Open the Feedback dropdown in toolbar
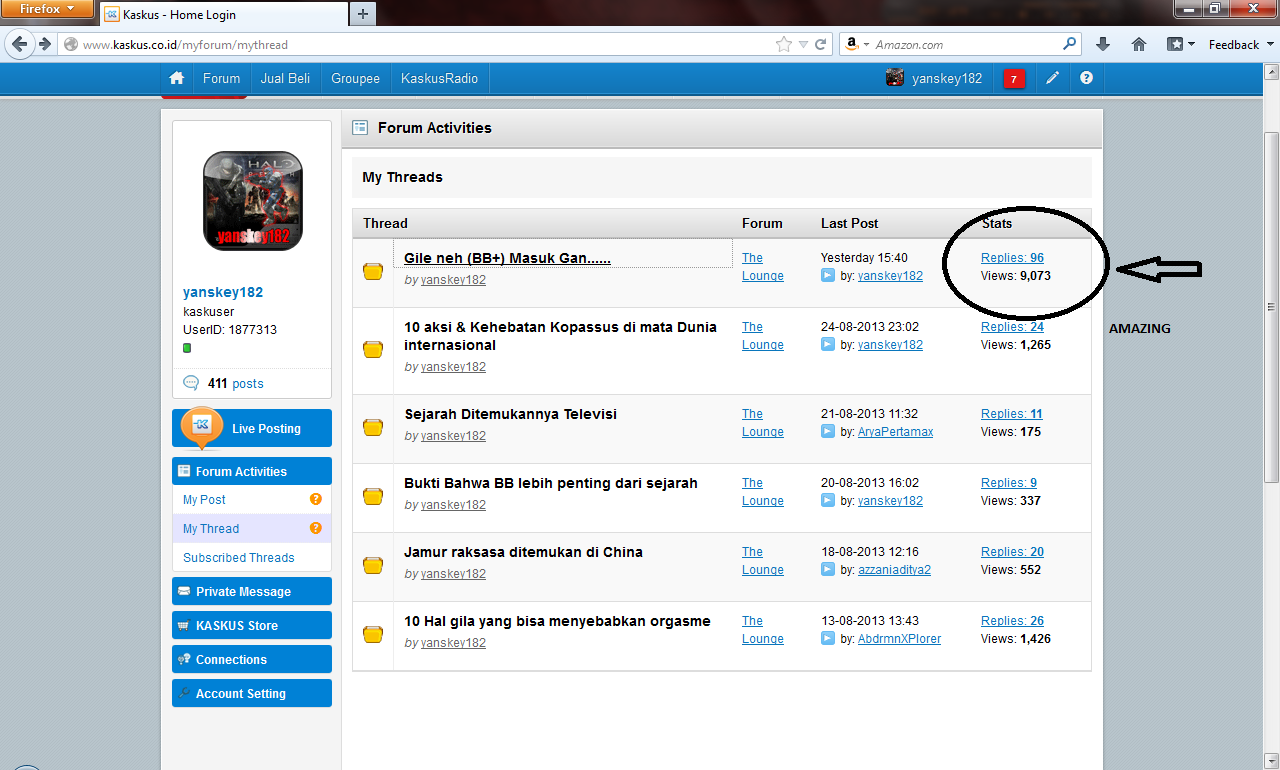 coord(1240,44)
